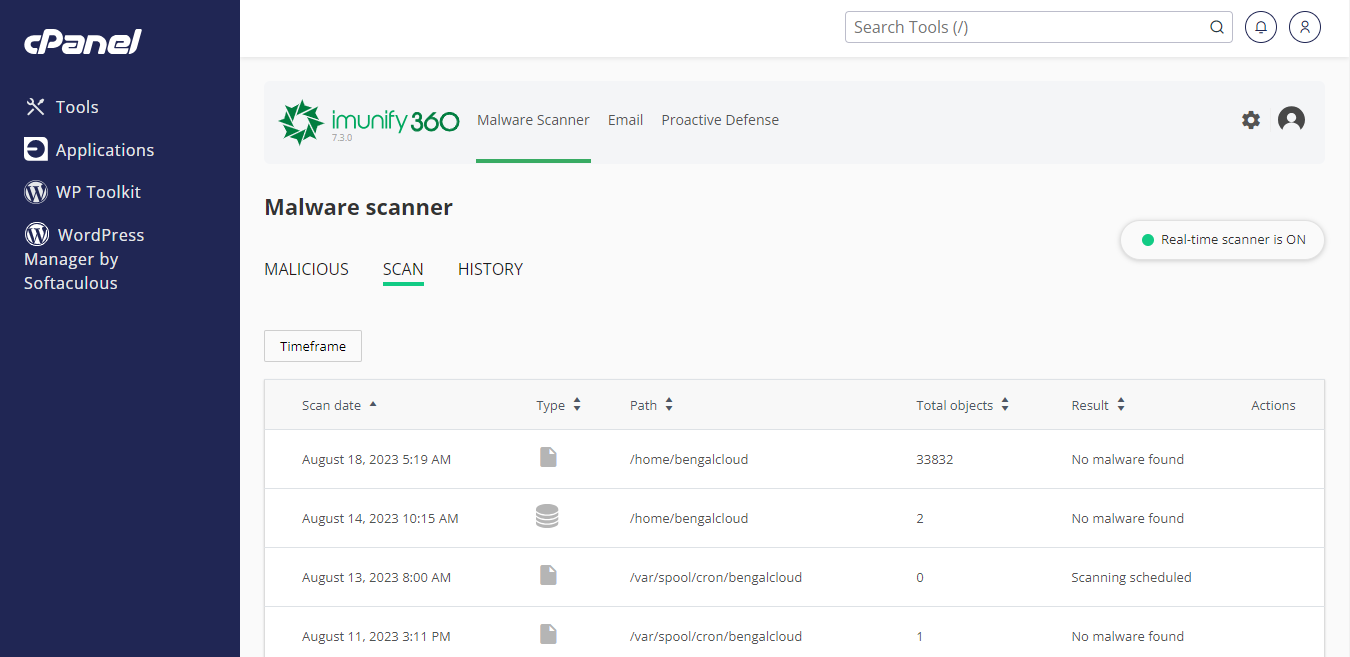
Task: Switch to the Proactive Defense tab
Action: pos(720,119)
